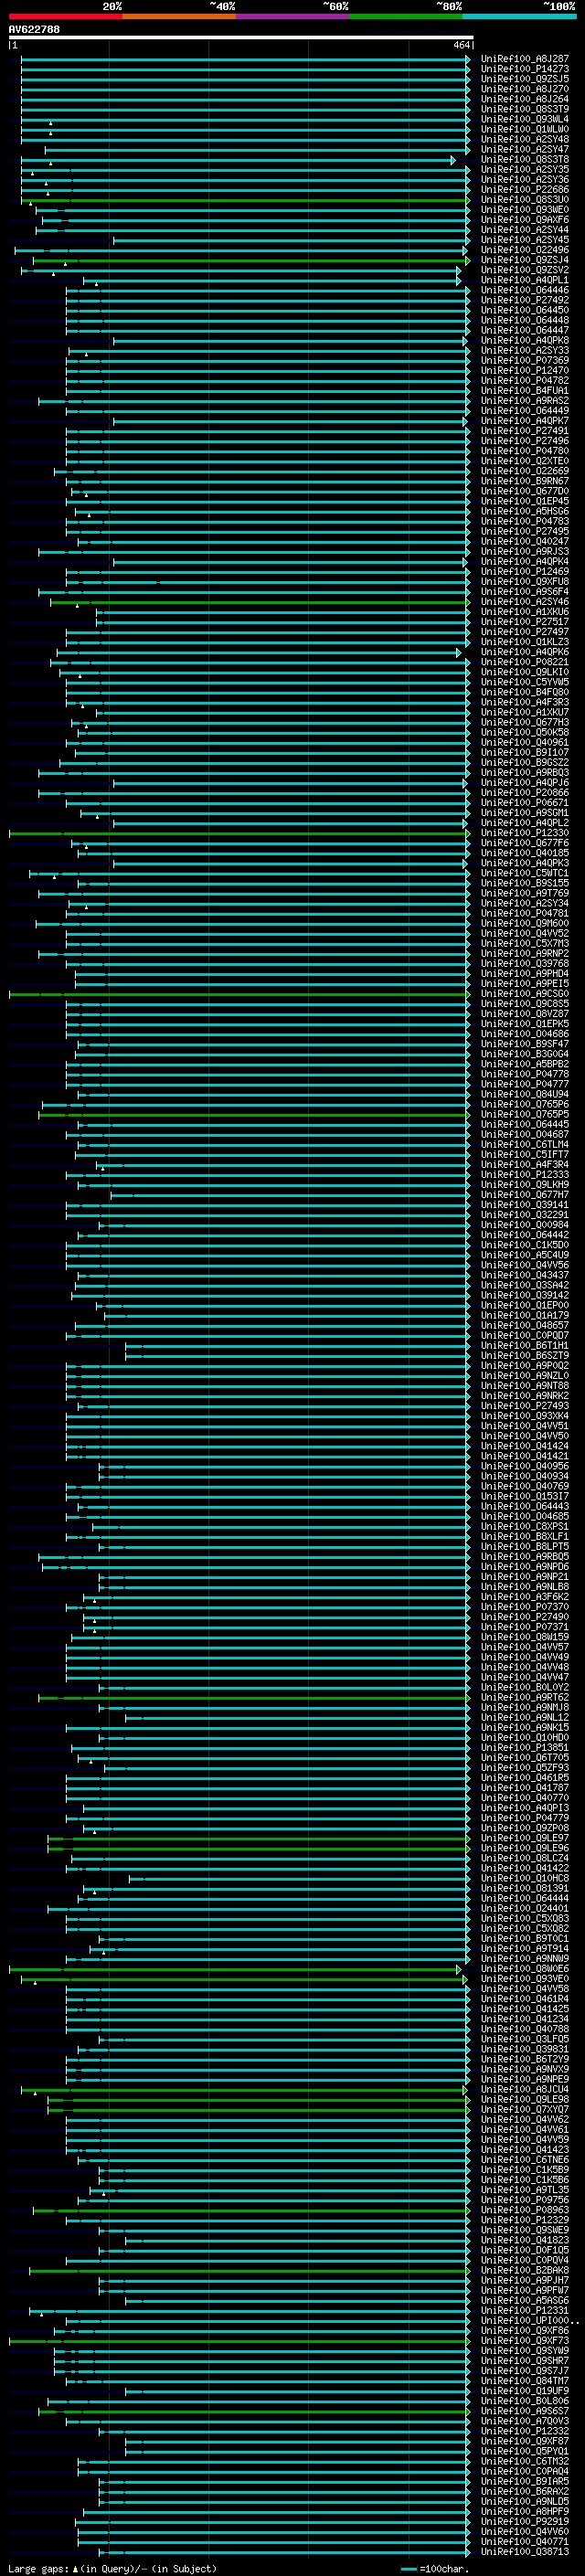Screen dimensions: 585x2576
Task: Select the UniRef100_A9RAS2 label
Action: pyautogui.click(x=525, y=401)
